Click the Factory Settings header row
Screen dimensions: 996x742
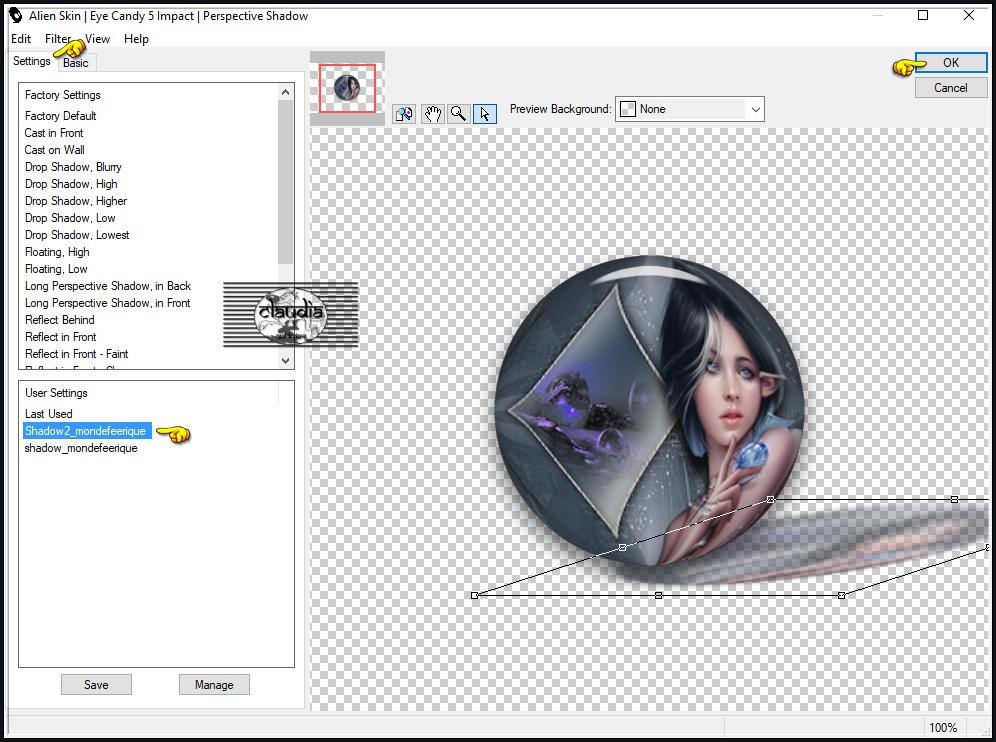tap(62, 95)
